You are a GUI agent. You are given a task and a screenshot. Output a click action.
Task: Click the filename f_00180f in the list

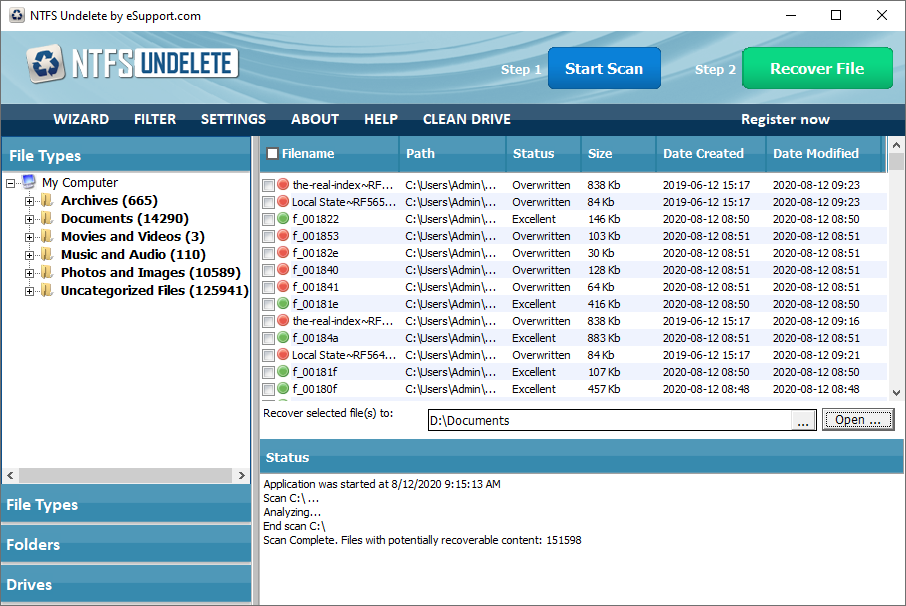(315, 389)
